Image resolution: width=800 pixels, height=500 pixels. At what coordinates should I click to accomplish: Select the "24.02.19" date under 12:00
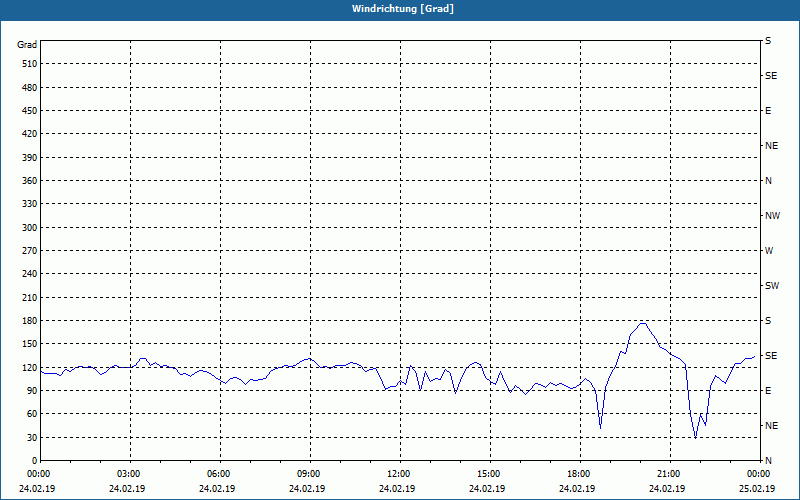pyautogui.click(x=397, y=489)
